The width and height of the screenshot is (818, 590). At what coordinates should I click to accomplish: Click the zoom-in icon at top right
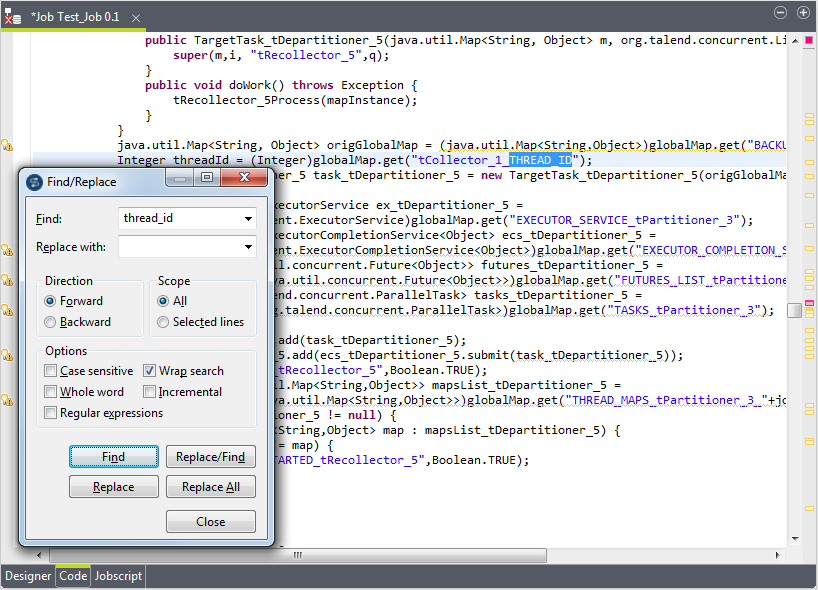pos(805,12)
